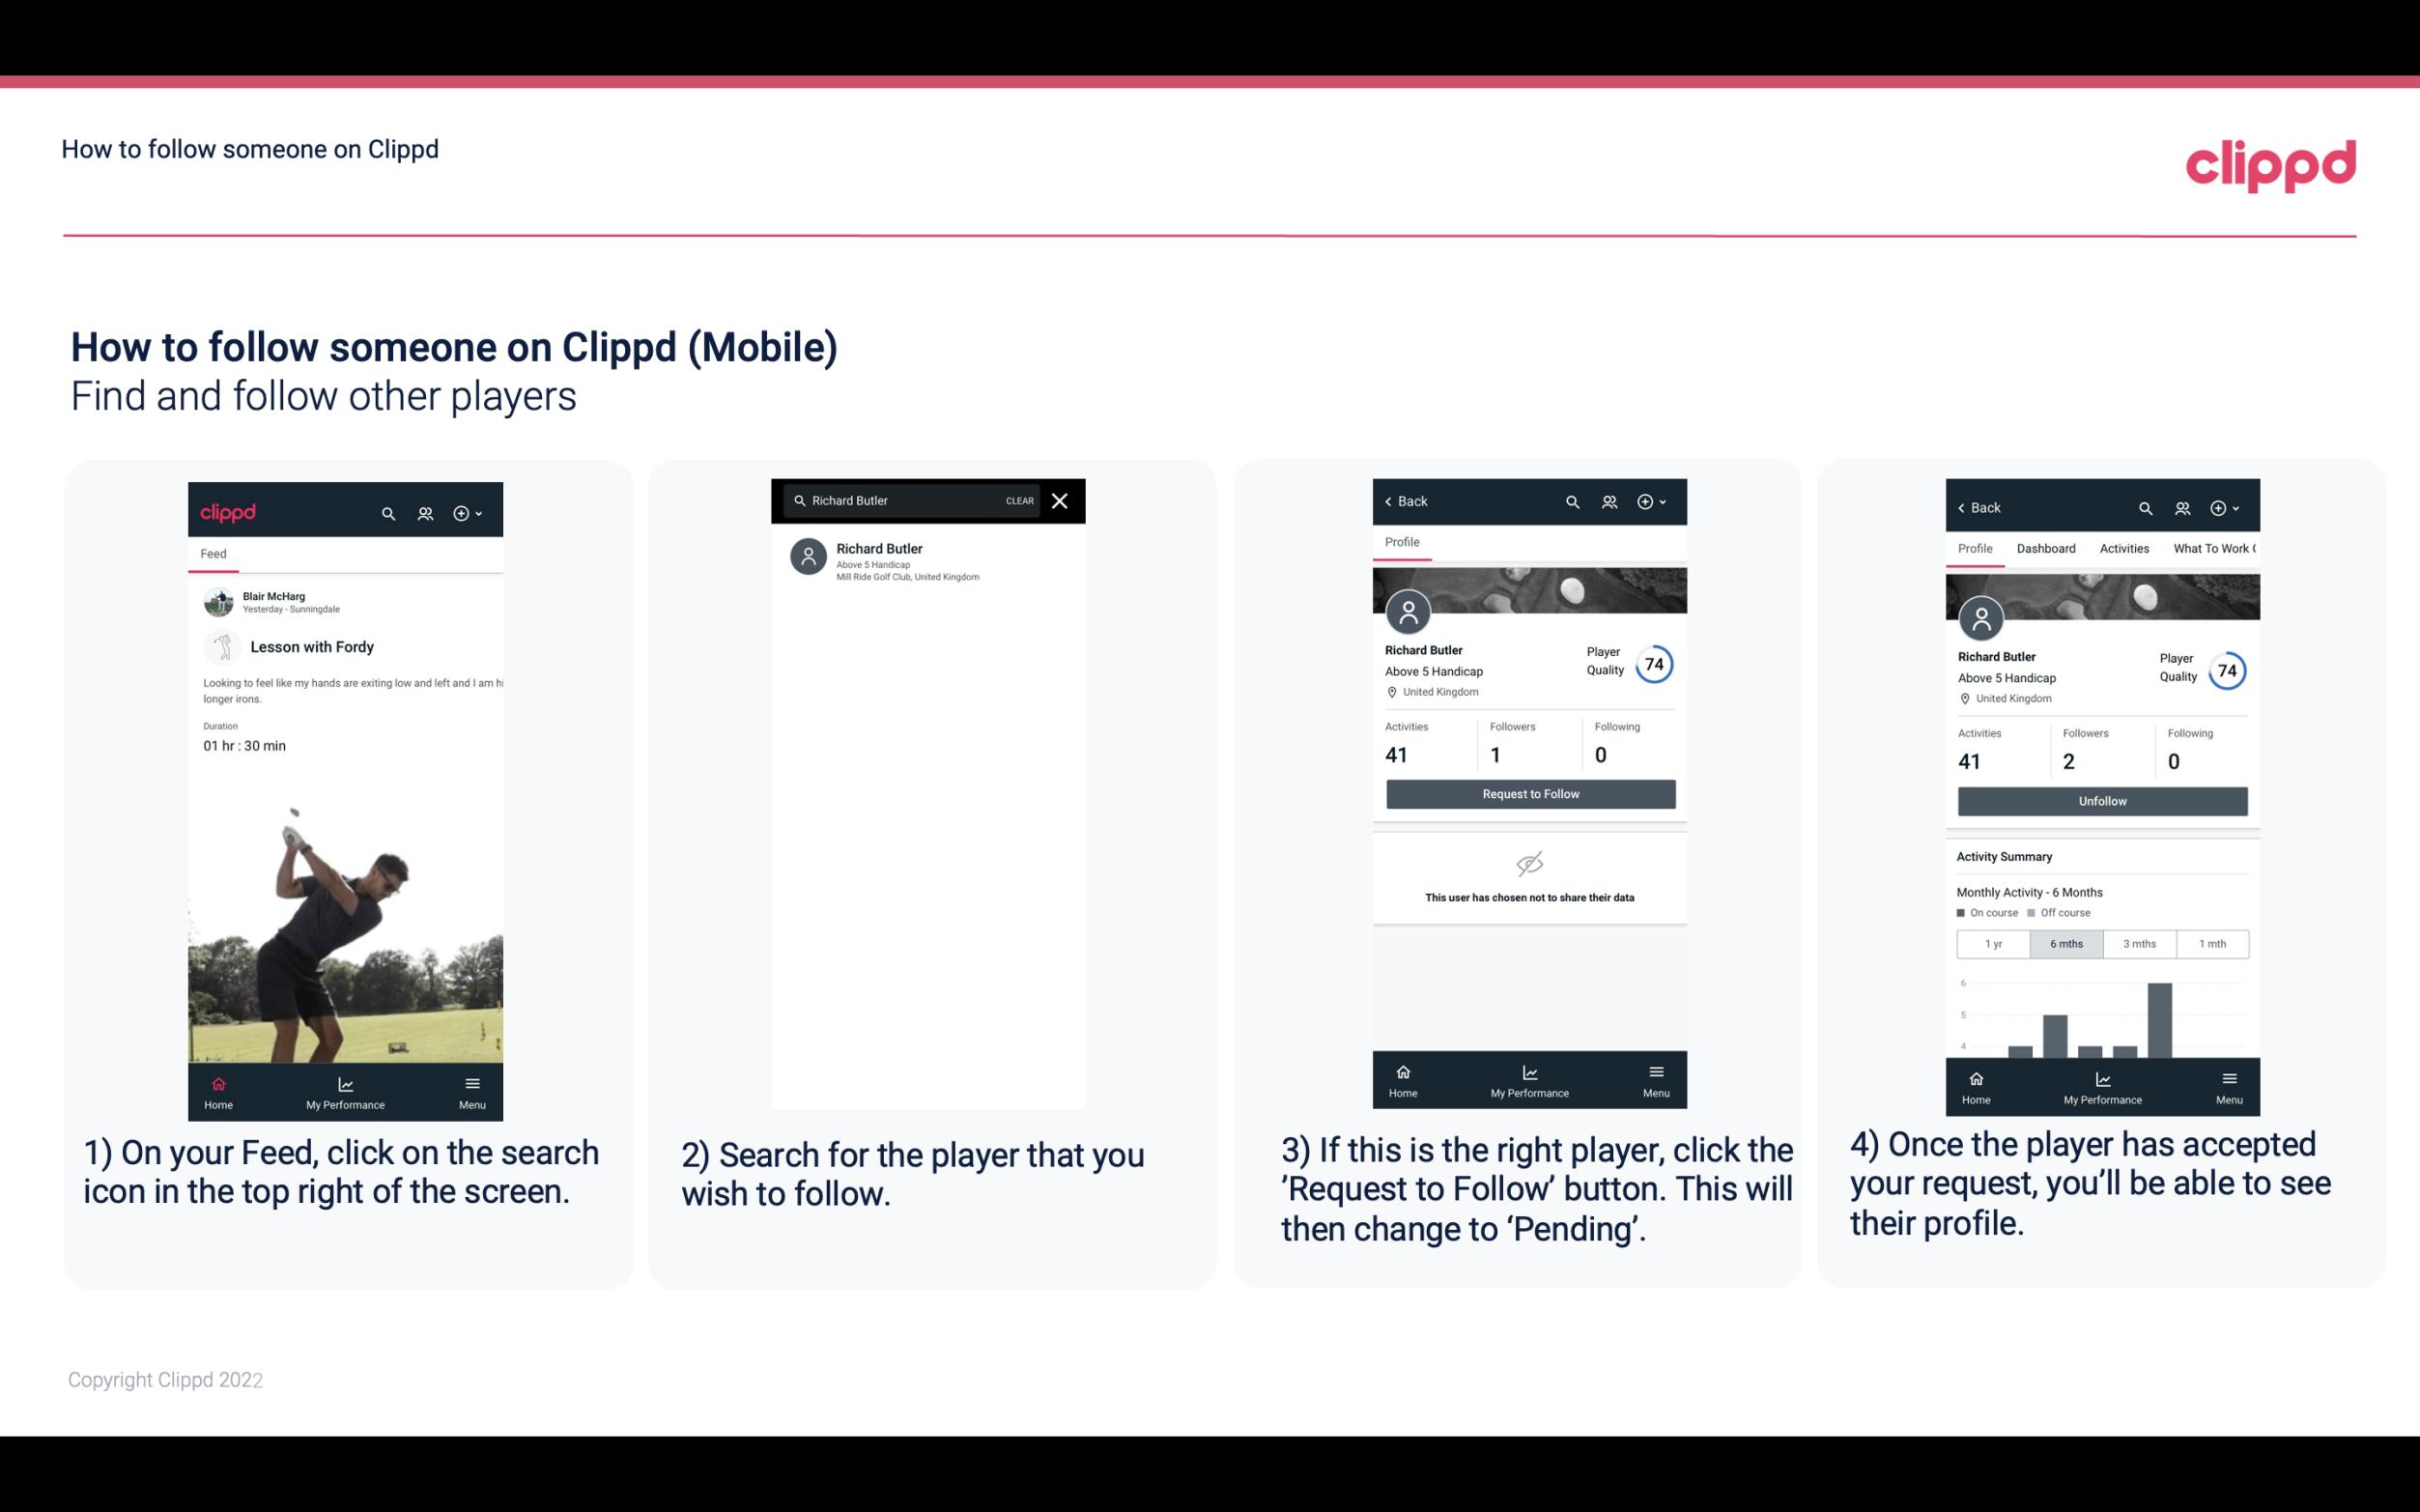
Task: Click the Request to Follow button
Action: (x=1528, y=792)
